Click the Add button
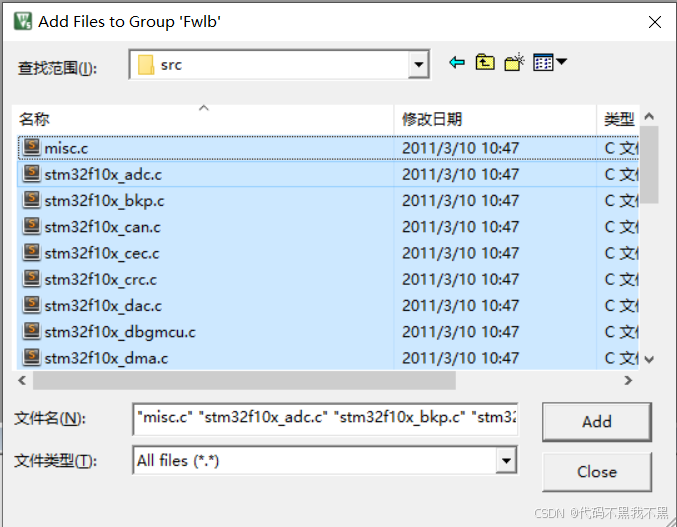The image size is (677, 527). point(596,422)
